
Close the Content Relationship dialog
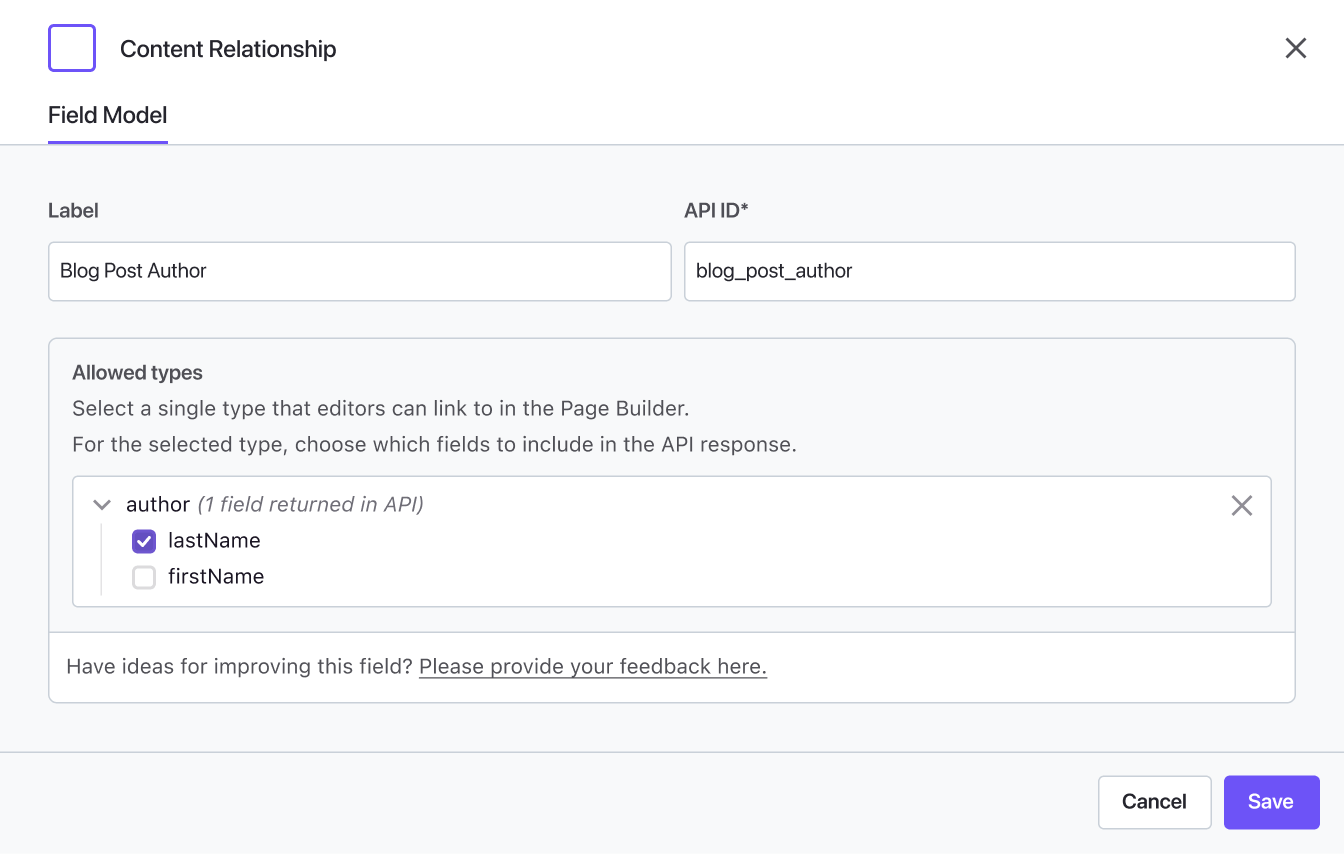pos(1295,48)
